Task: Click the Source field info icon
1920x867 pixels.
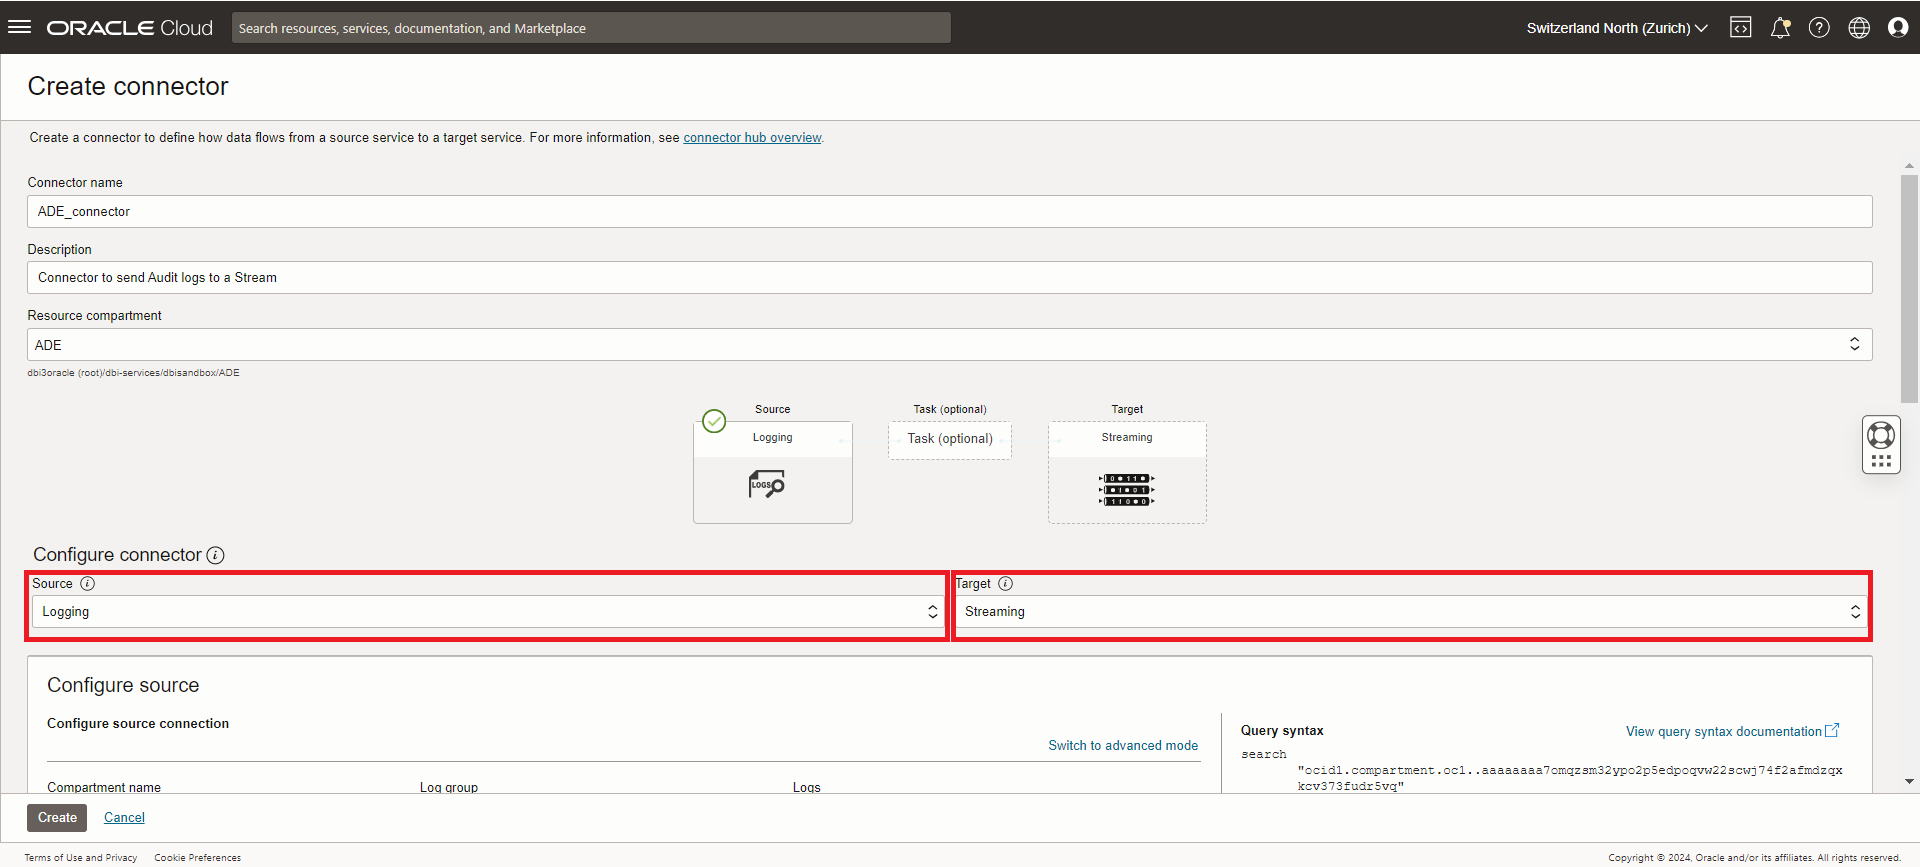Action: pos(88,584)
